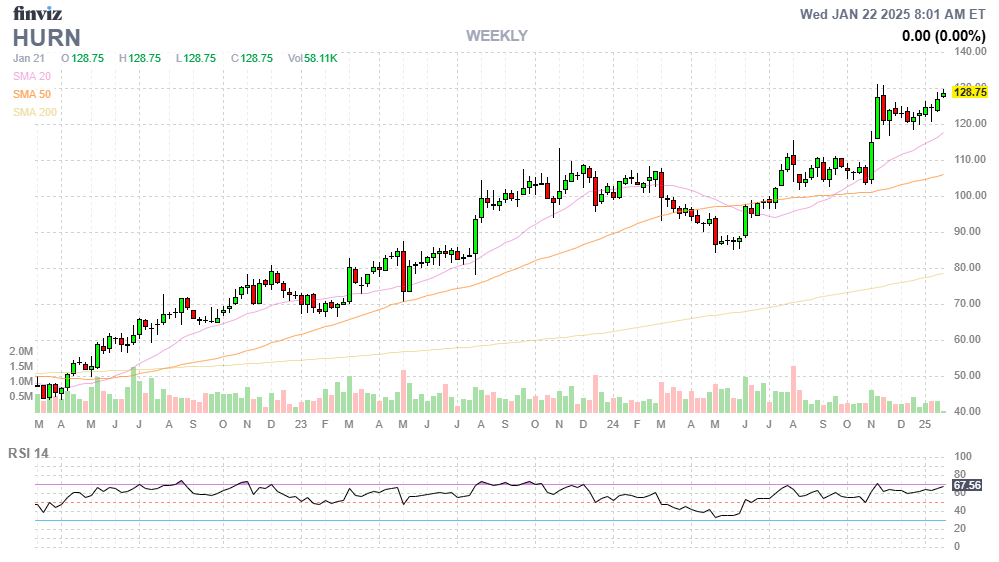Click the RSI 14 indicator label
The width and height of the screenshot is (999, 562).
(x=30, y=453)
